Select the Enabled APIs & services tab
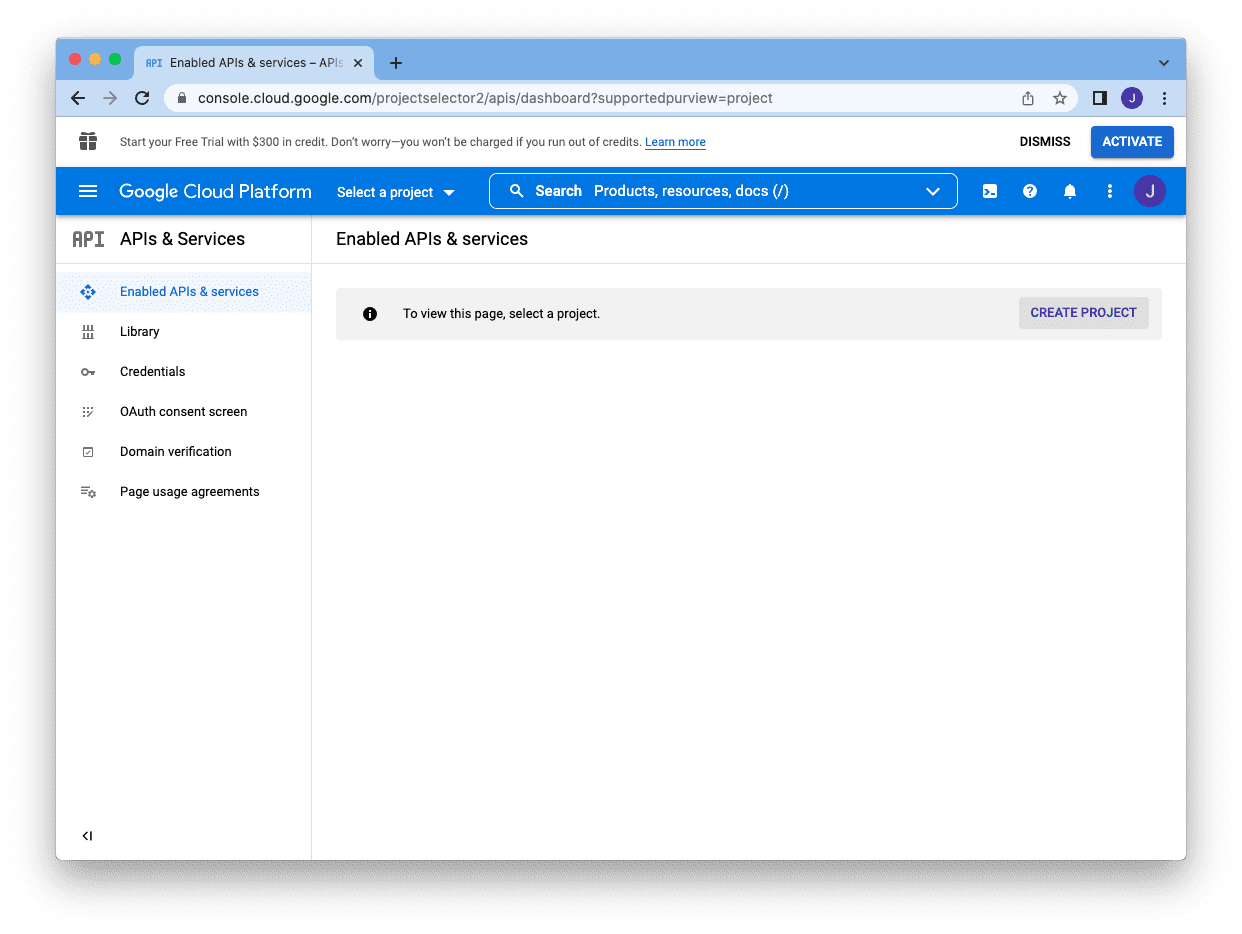The height and width of the screenshot is (934, 1242). tap(254, 63)
